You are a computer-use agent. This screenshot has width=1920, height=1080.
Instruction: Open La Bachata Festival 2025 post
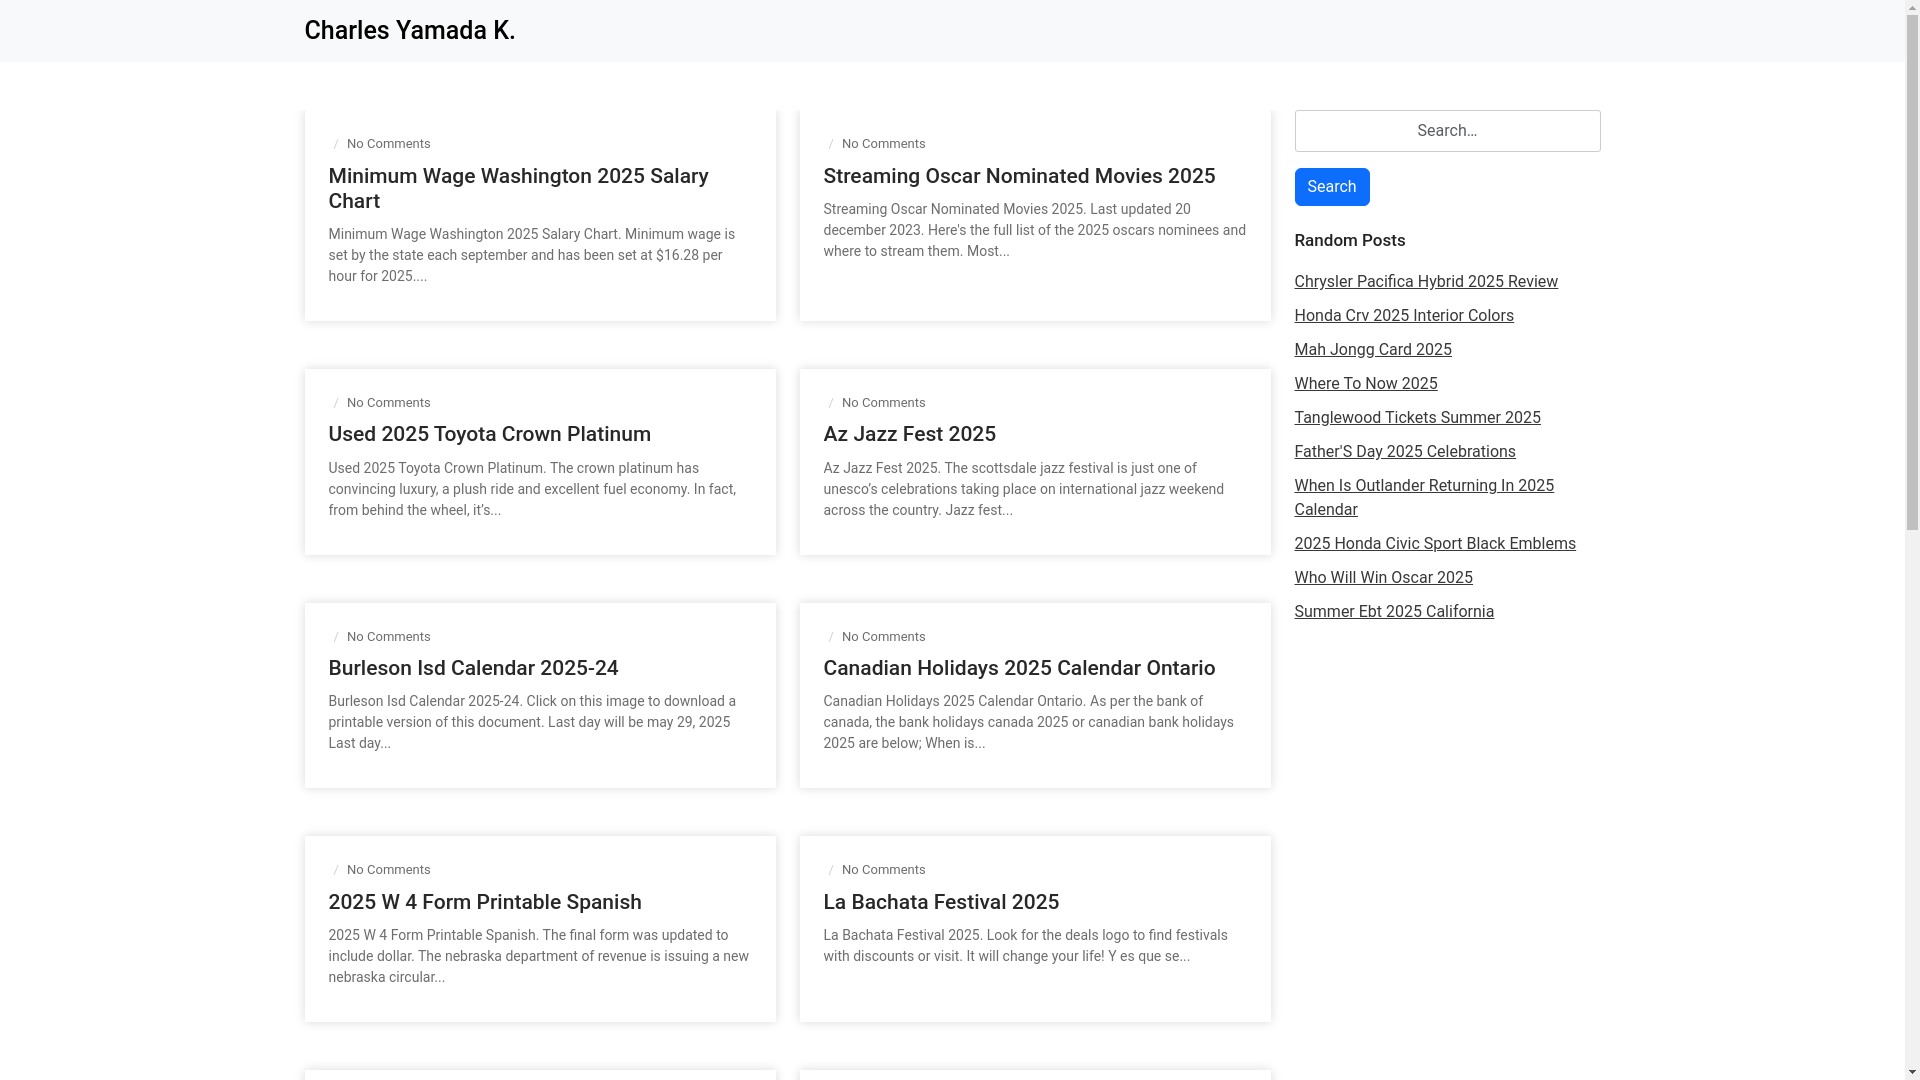point(941,902)
